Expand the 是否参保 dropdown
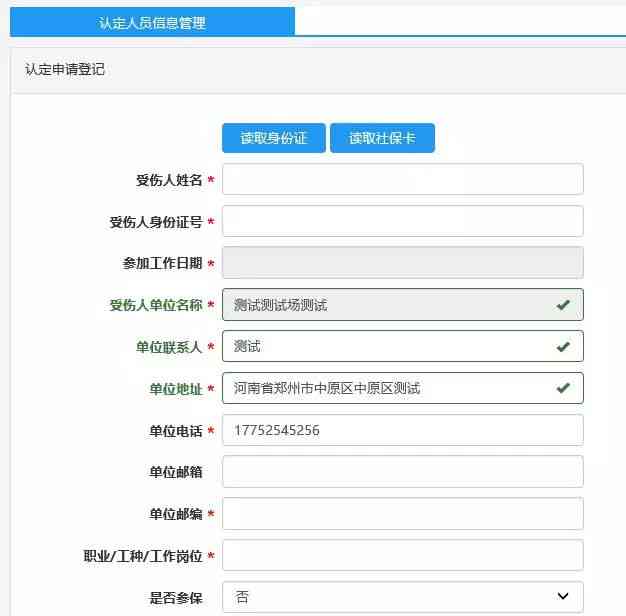 click(402, 597)
